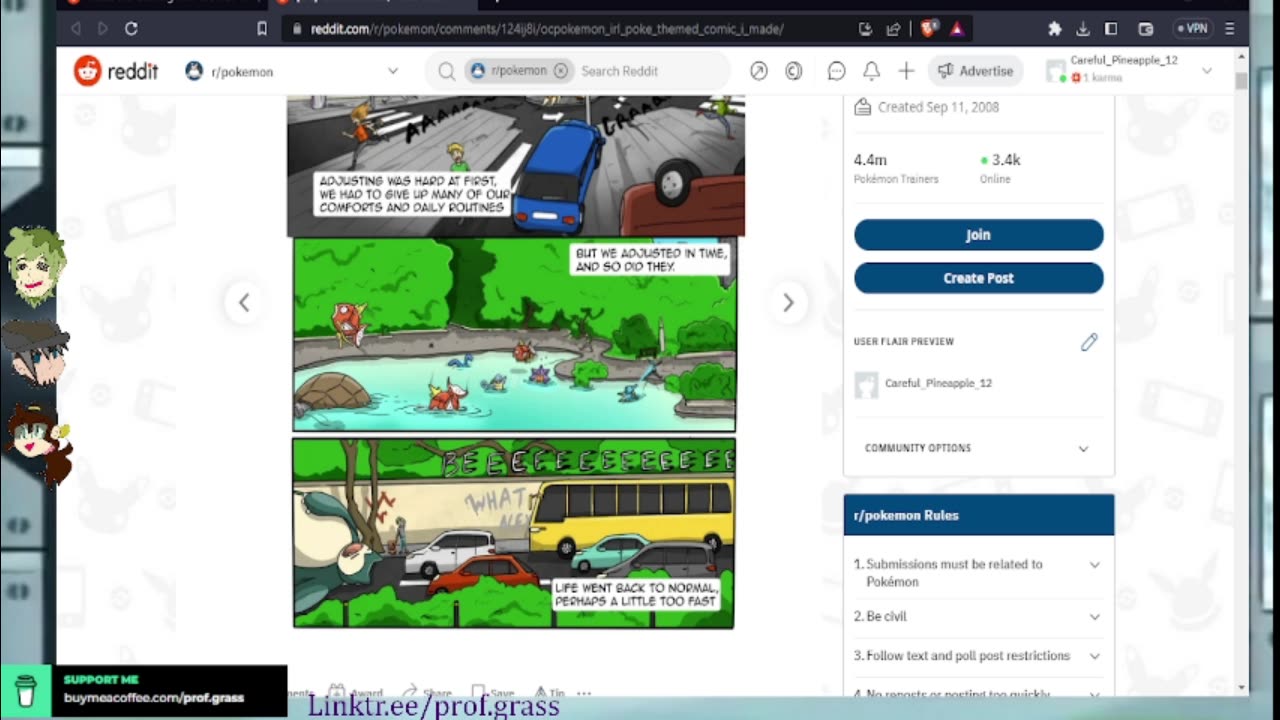Image resolution: width=1280 pixels, height=720 pixels.
Task: Click the Save post button
Action: pos(493,692)
